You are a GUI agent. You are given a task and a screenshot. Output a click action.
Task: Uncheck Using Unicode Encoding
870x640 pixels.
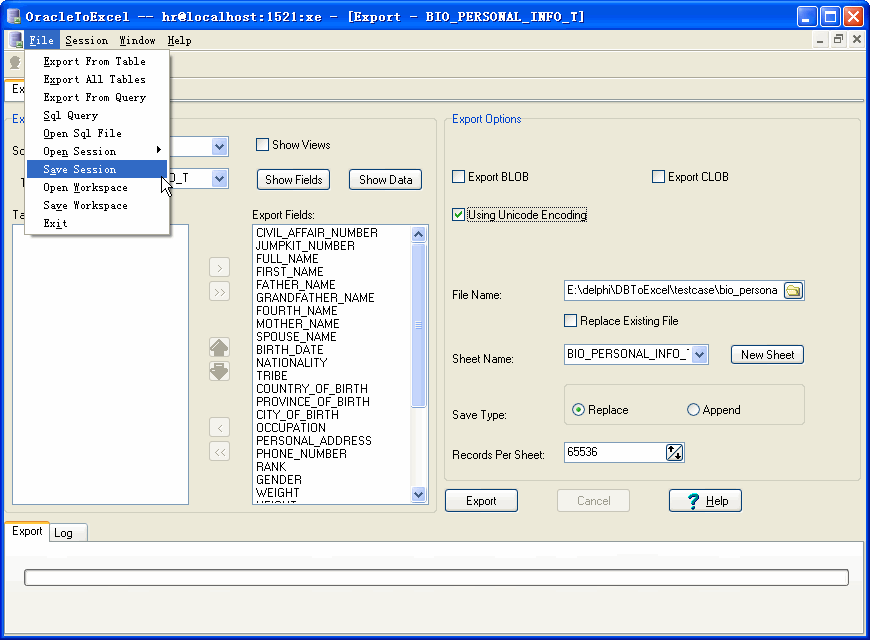[458, 215]
